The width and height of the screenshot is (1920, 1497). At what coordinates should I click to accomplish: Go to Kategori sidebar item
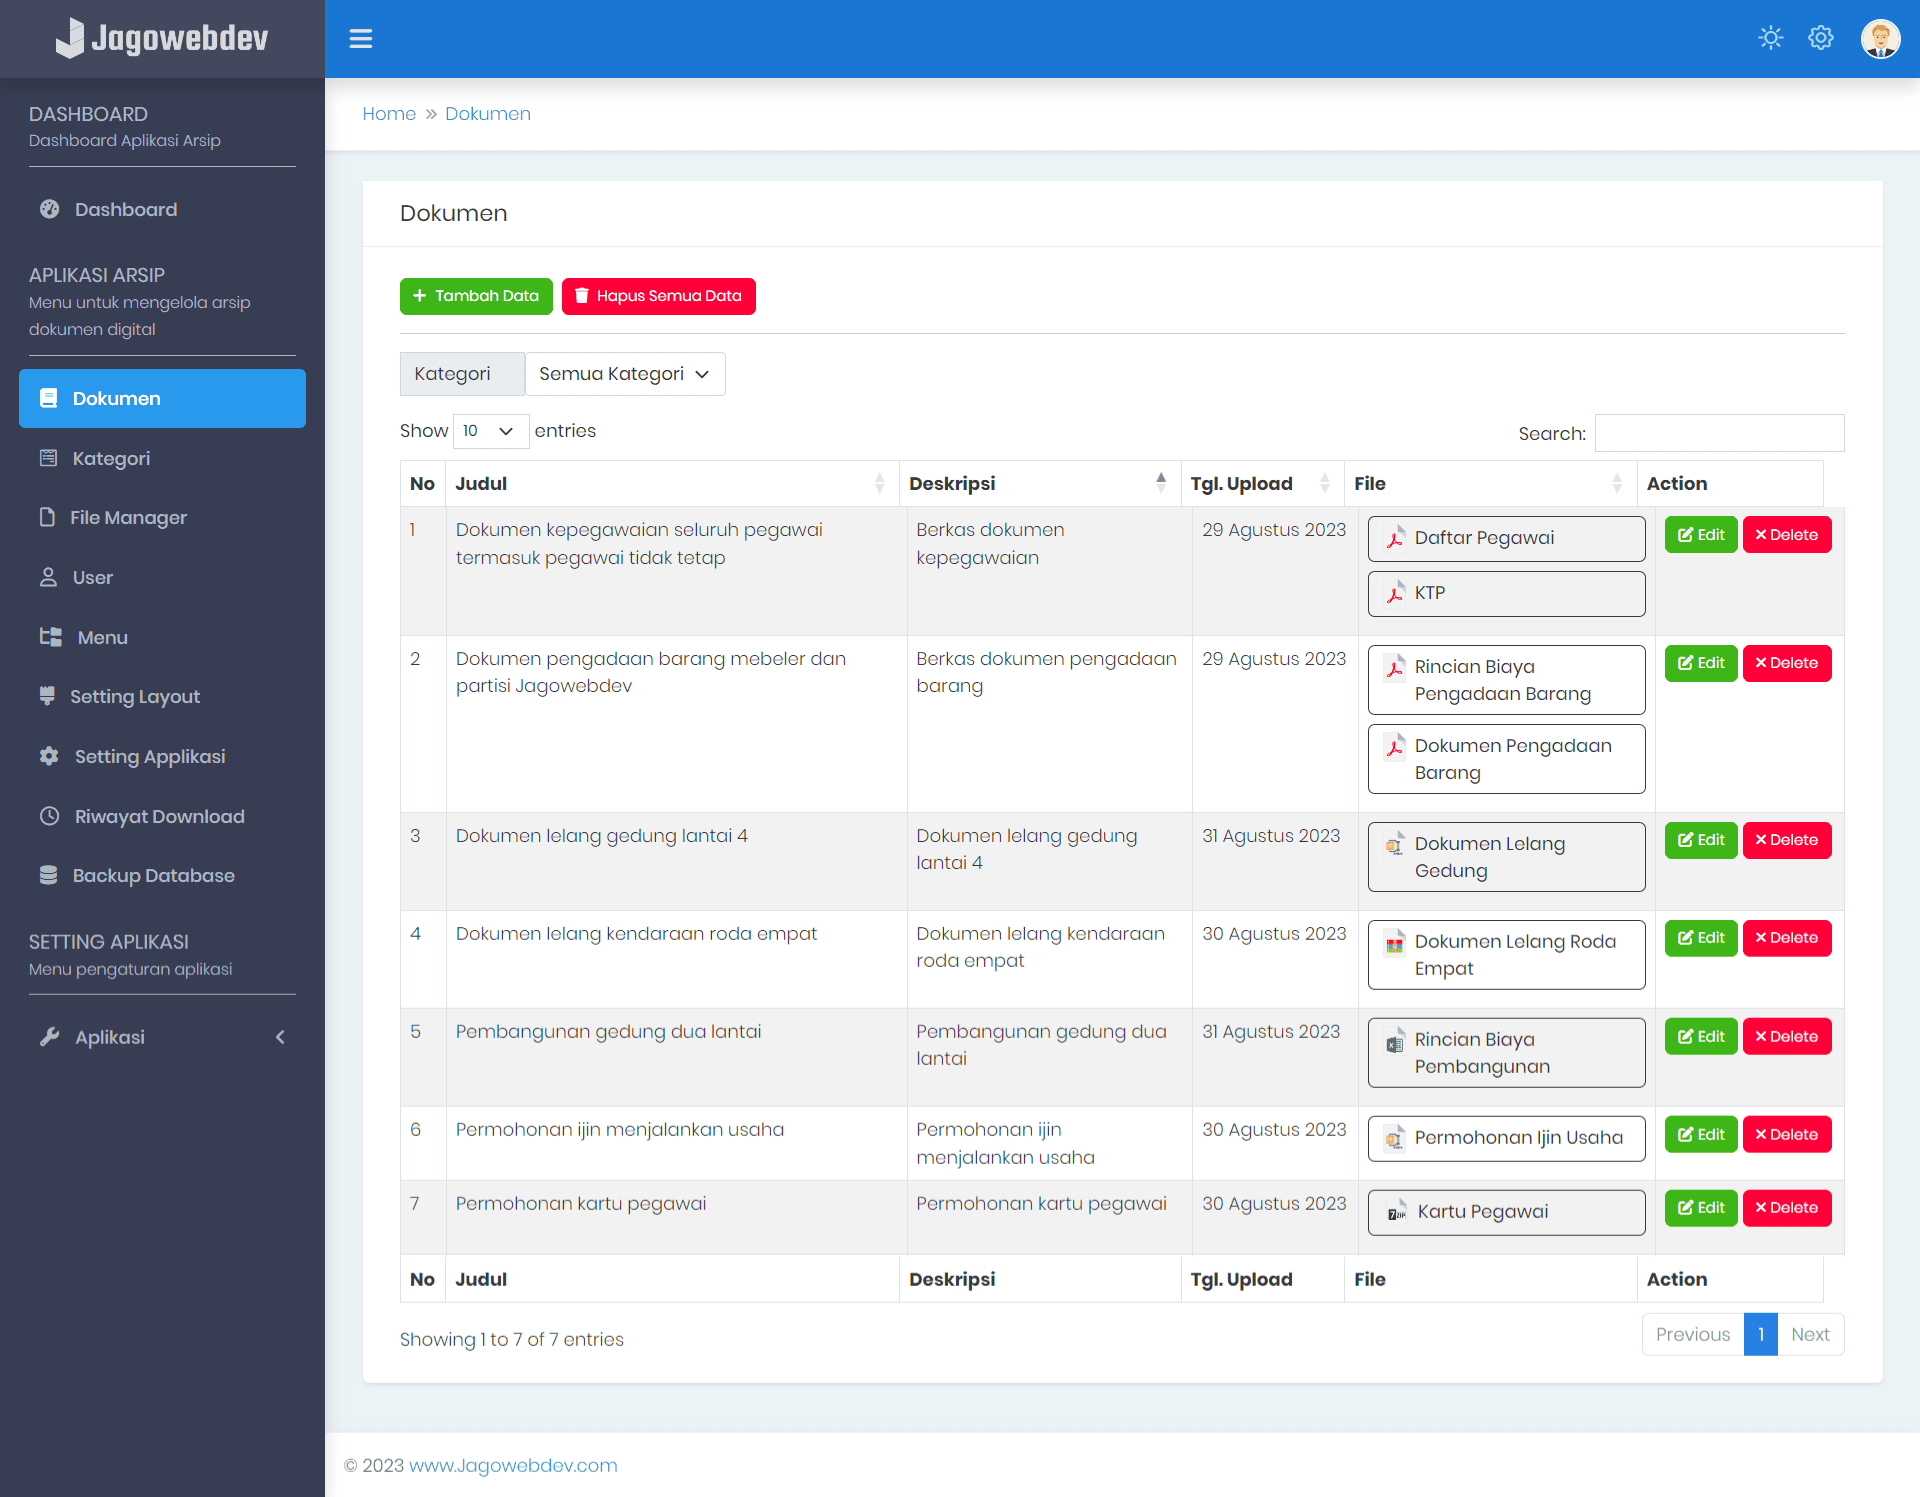tap(162, 458)
